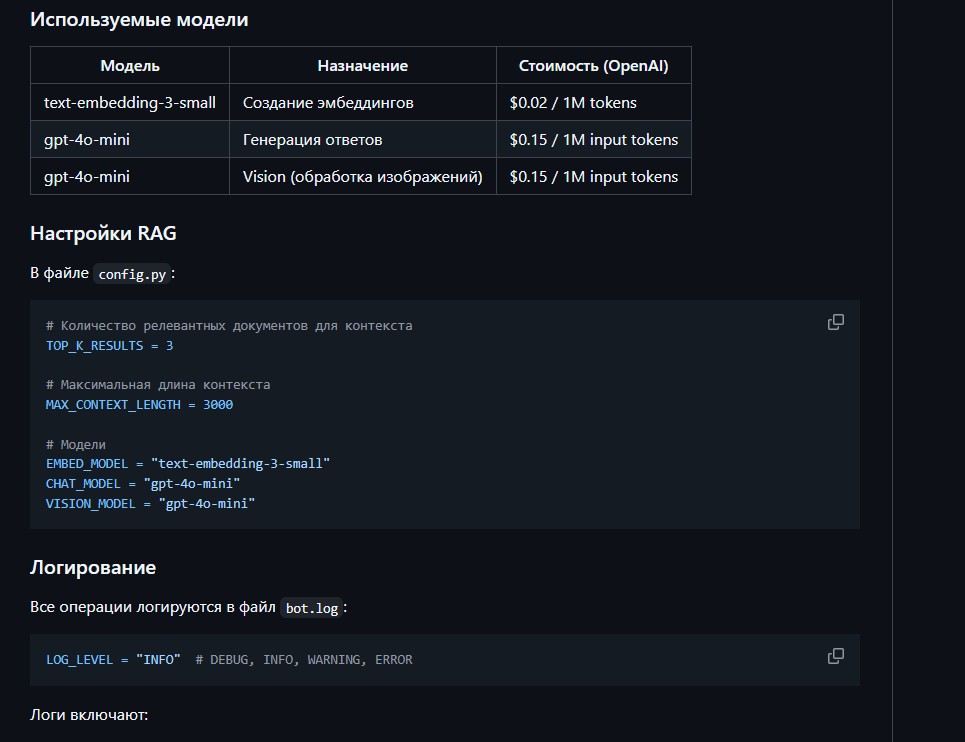Click the "Стоимость (OpenAI)" column header
Viewport: 965px width, 742px height.
pyautogui.click(x=593, y=66)
